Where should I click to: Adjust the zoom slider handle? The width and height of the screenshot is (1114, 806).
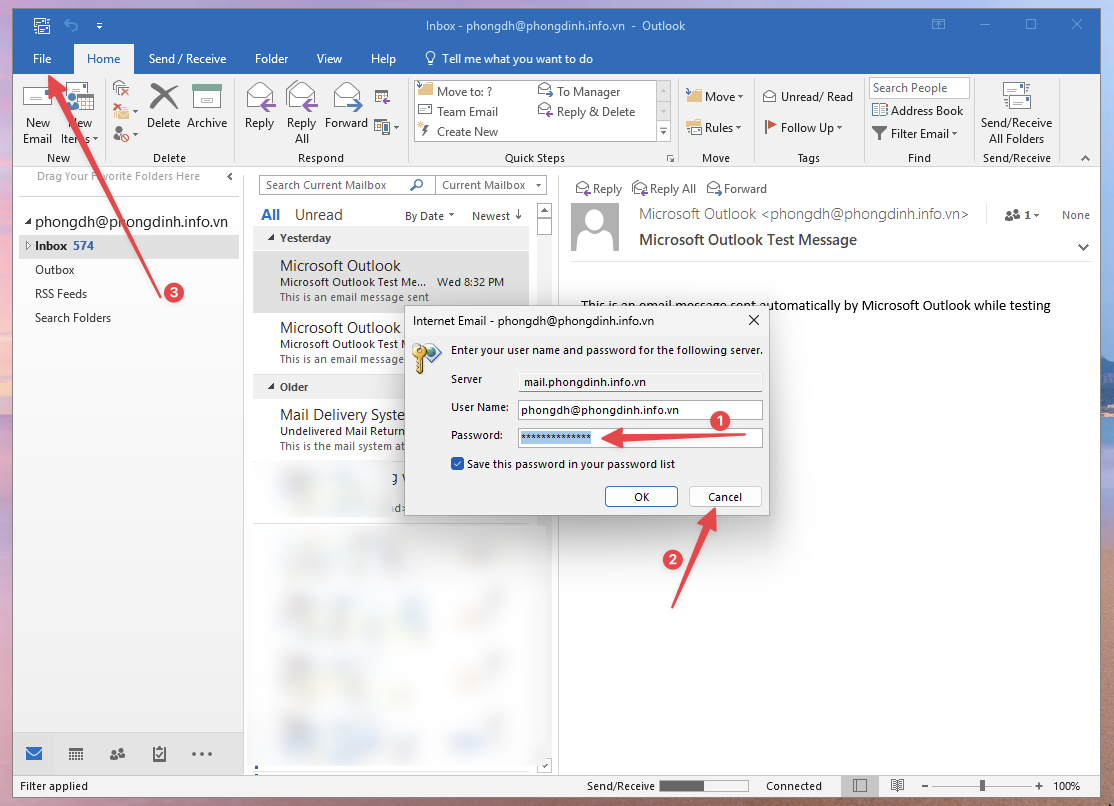pyautogui.click(x=982, y=785)
